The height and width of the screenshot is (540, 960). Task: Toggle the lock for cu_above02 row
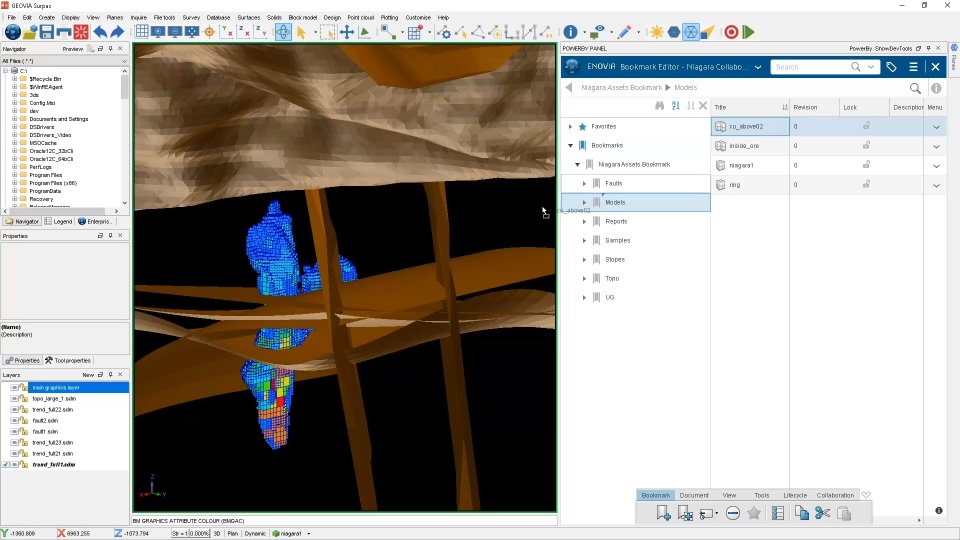[866, 126]
